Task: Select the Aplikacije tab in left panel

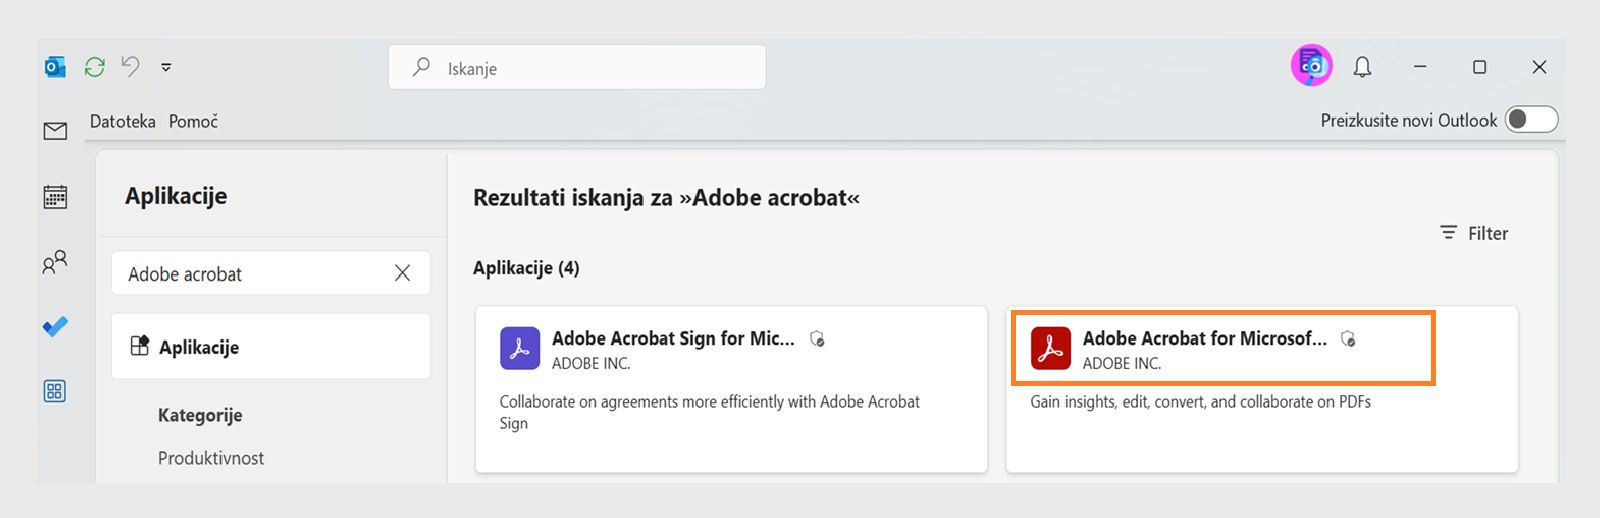Action: (271, 346)
